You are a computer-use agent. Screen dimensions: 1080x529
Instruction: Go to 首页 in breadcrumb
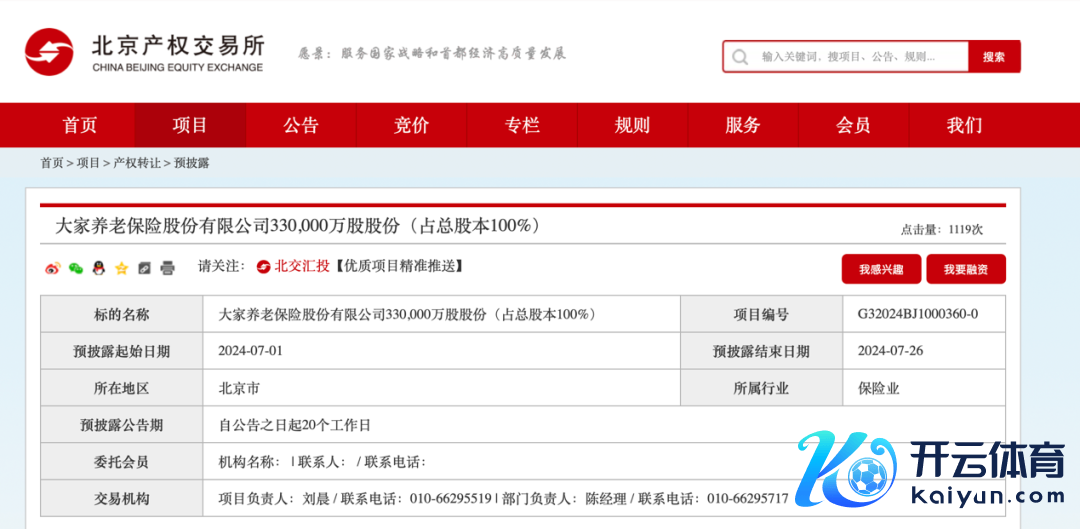(x=52, y=163)
